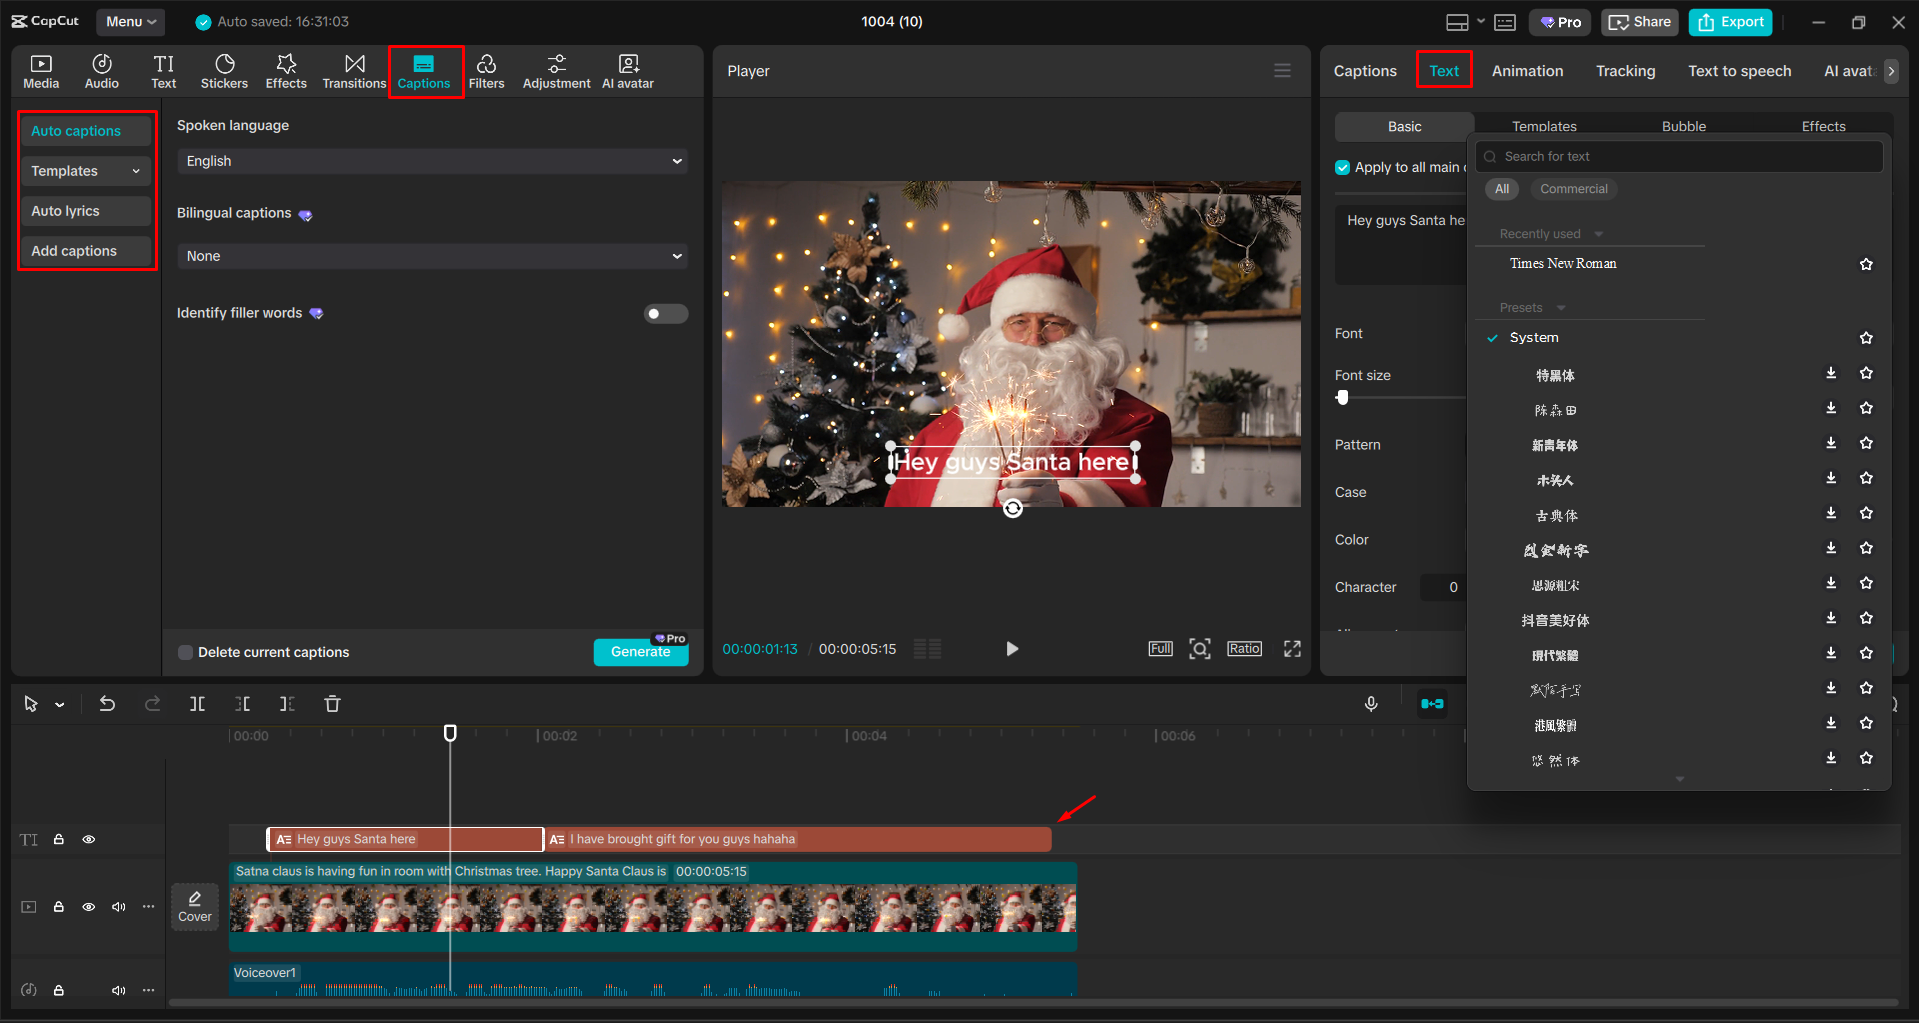The width and height of the screenshot is (1919, 1023).
Task: Check Delete current captions
Action: point(185,652)
